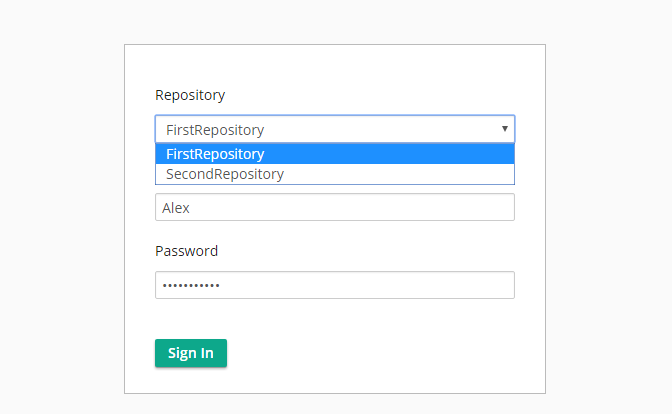The width and height of the screenshot is (672, 414).
Task: Click empty area right of Sign In button
Action: pyautogui.click(x=364, y=353)
